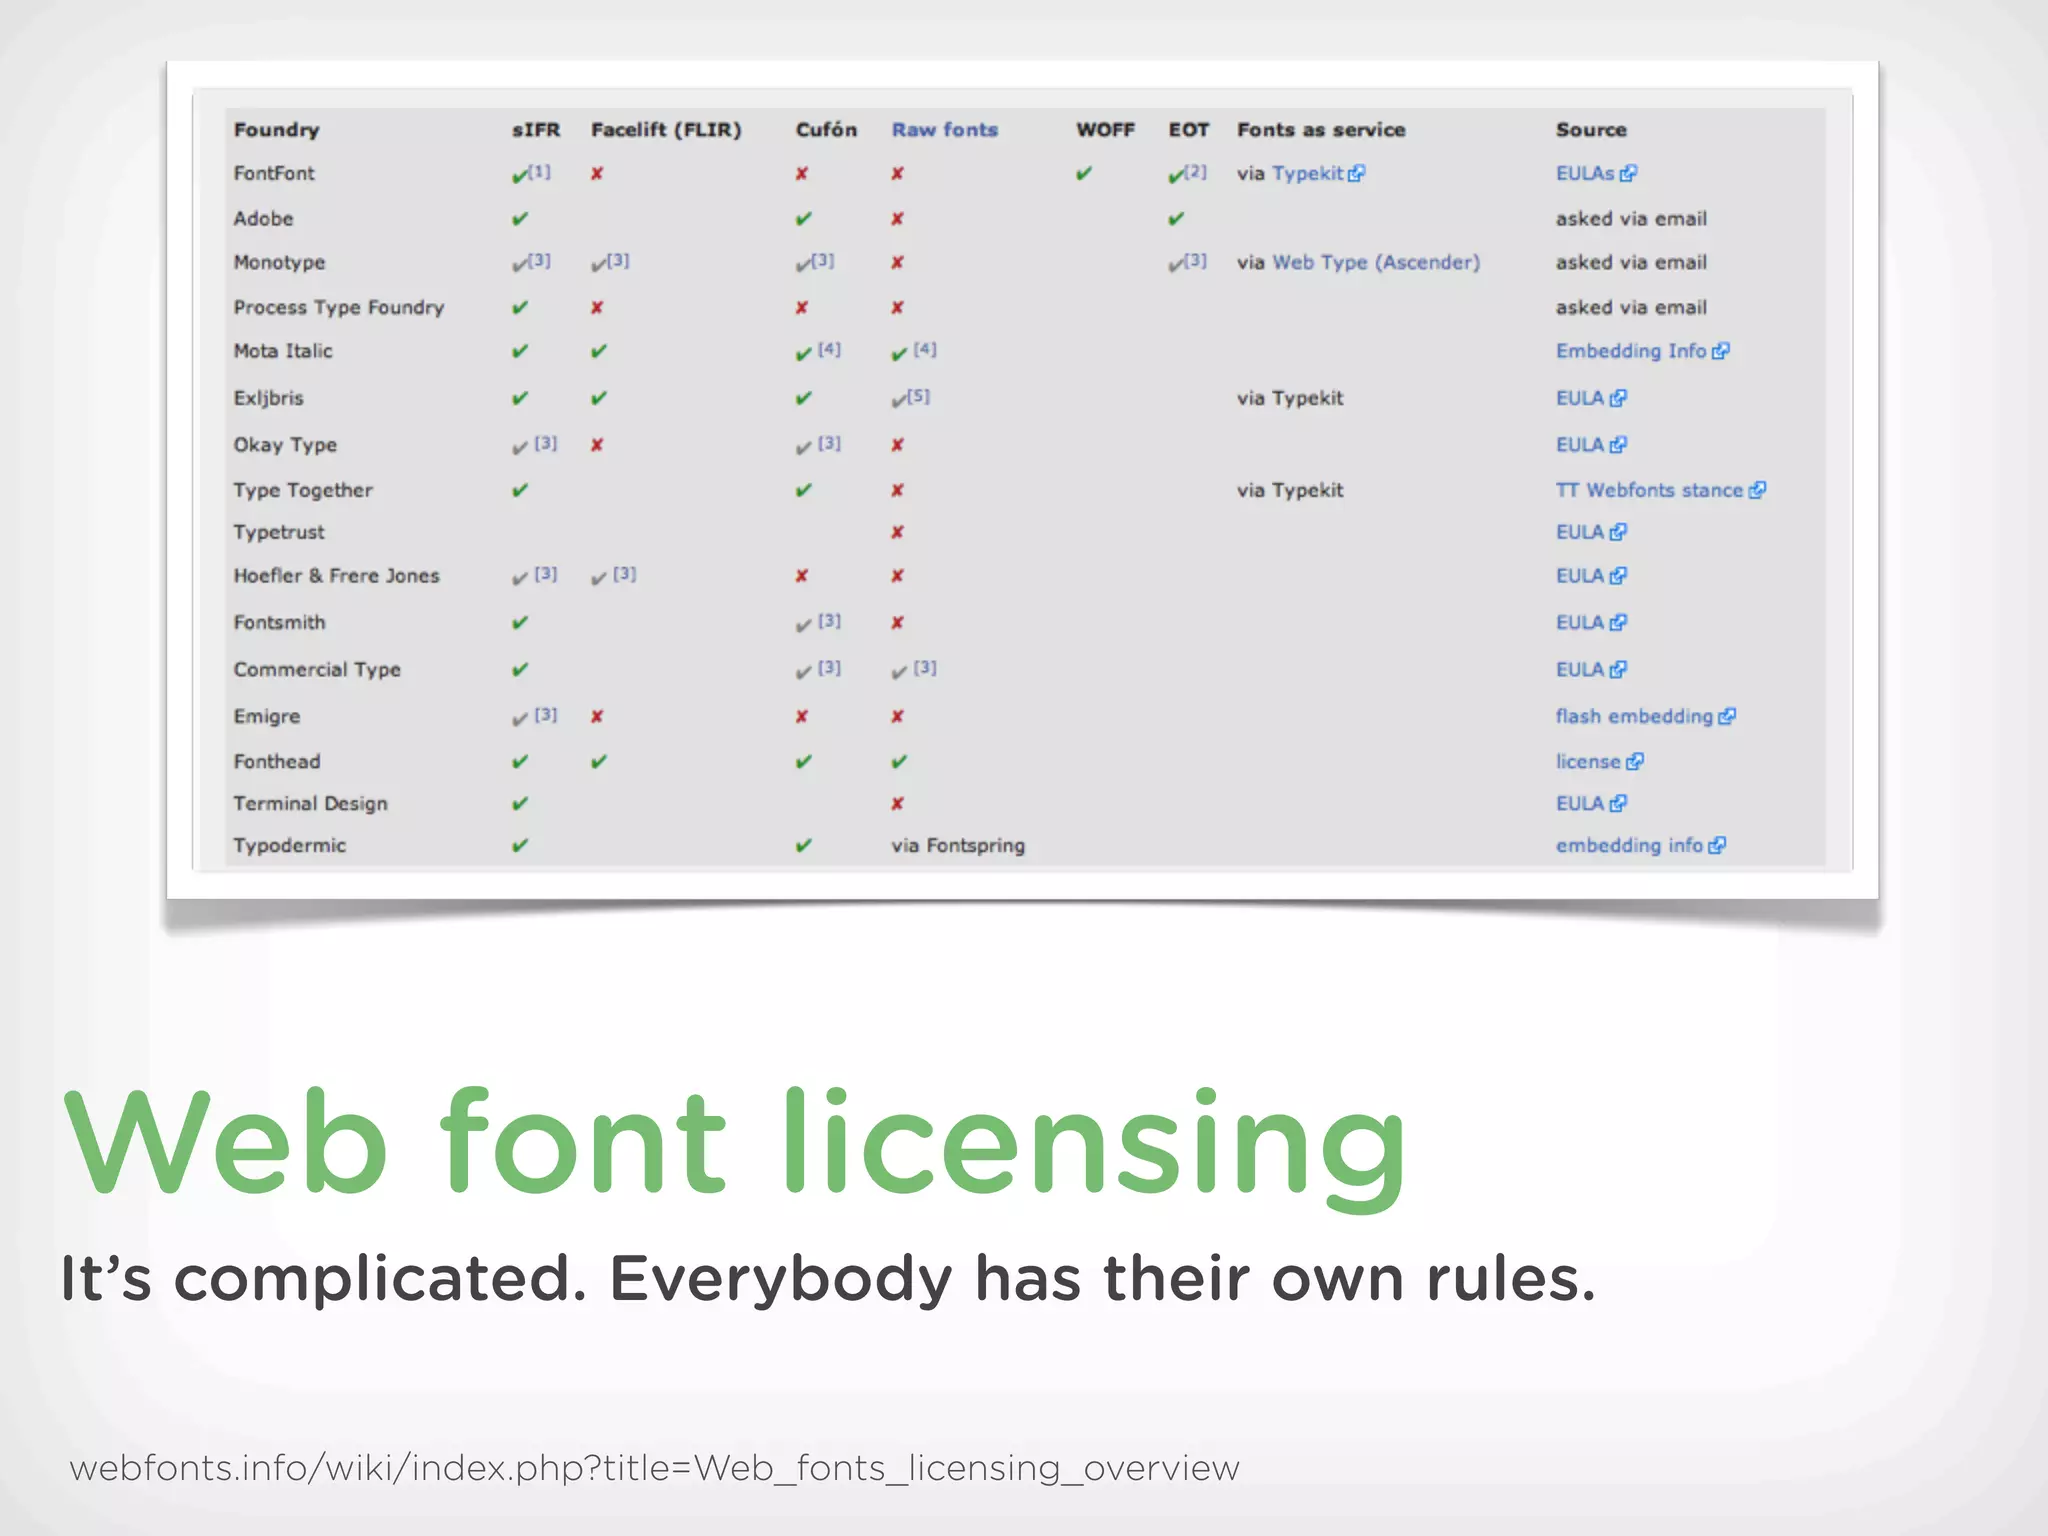Click the external-link icon beside FontFont Typekit

[1356, 174]
